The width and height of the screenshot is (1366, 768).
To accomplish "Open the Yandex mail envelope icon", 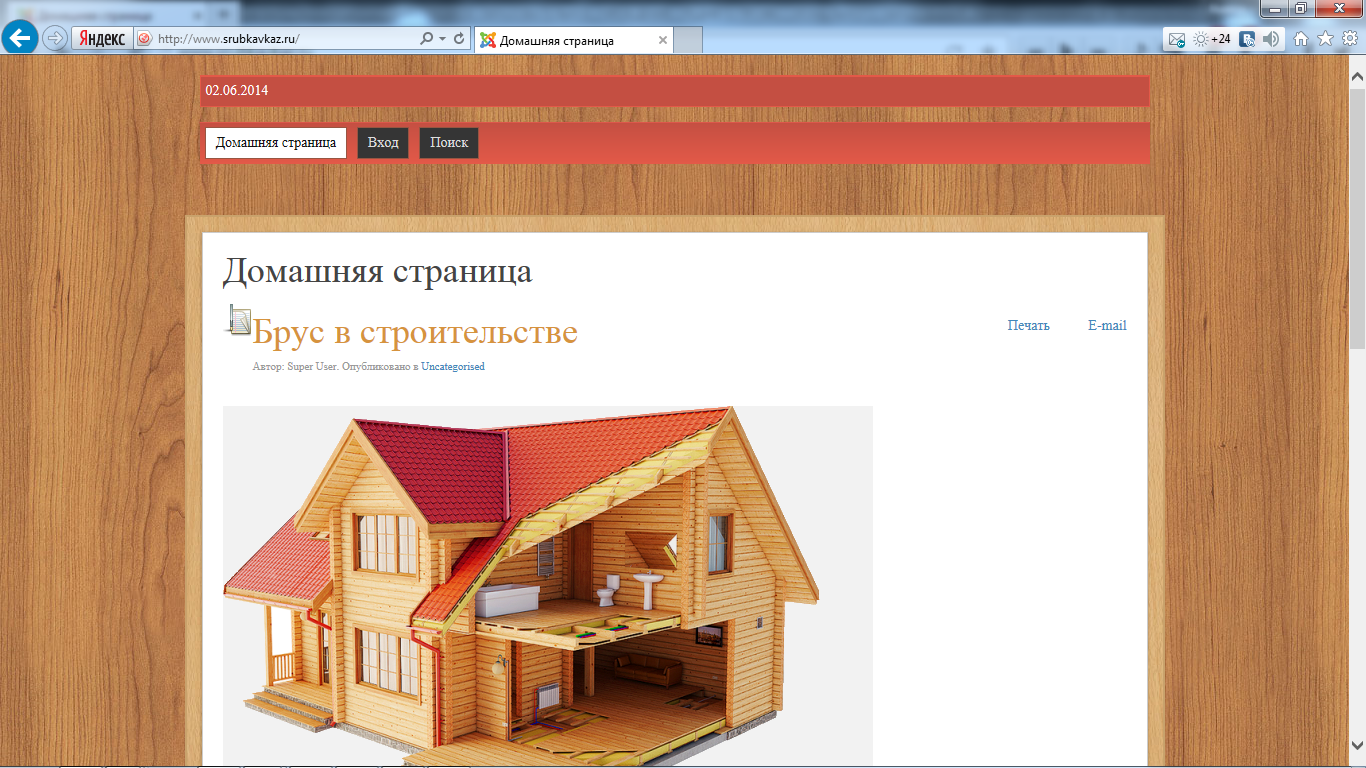I will [x=1177, y=40].
